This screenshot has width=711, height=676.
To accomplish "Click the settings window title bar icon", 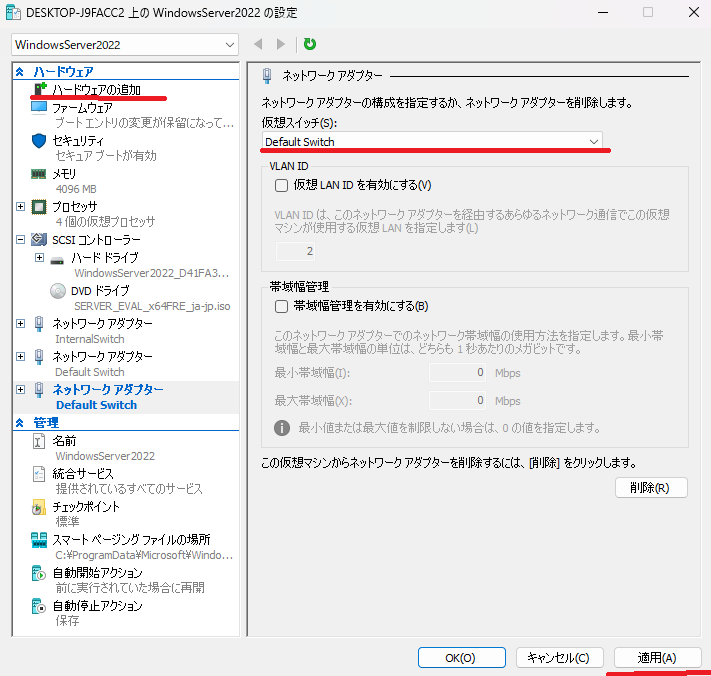I will (x=13, y=12).
